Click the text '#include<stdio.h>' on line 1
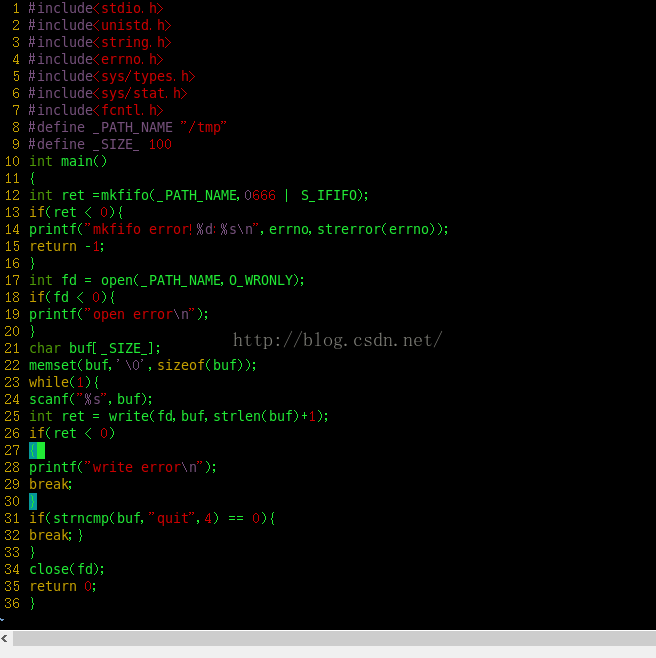Viewport: 656px width, 658px height. [x=96, y=8]
